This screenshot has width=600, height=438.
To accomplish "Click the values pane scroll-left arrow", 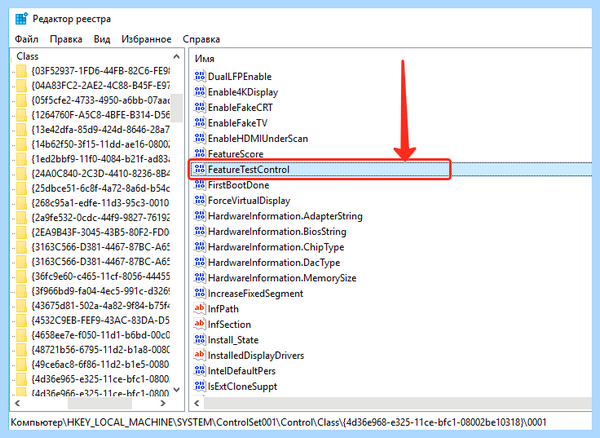I will (x=197, y=403).
